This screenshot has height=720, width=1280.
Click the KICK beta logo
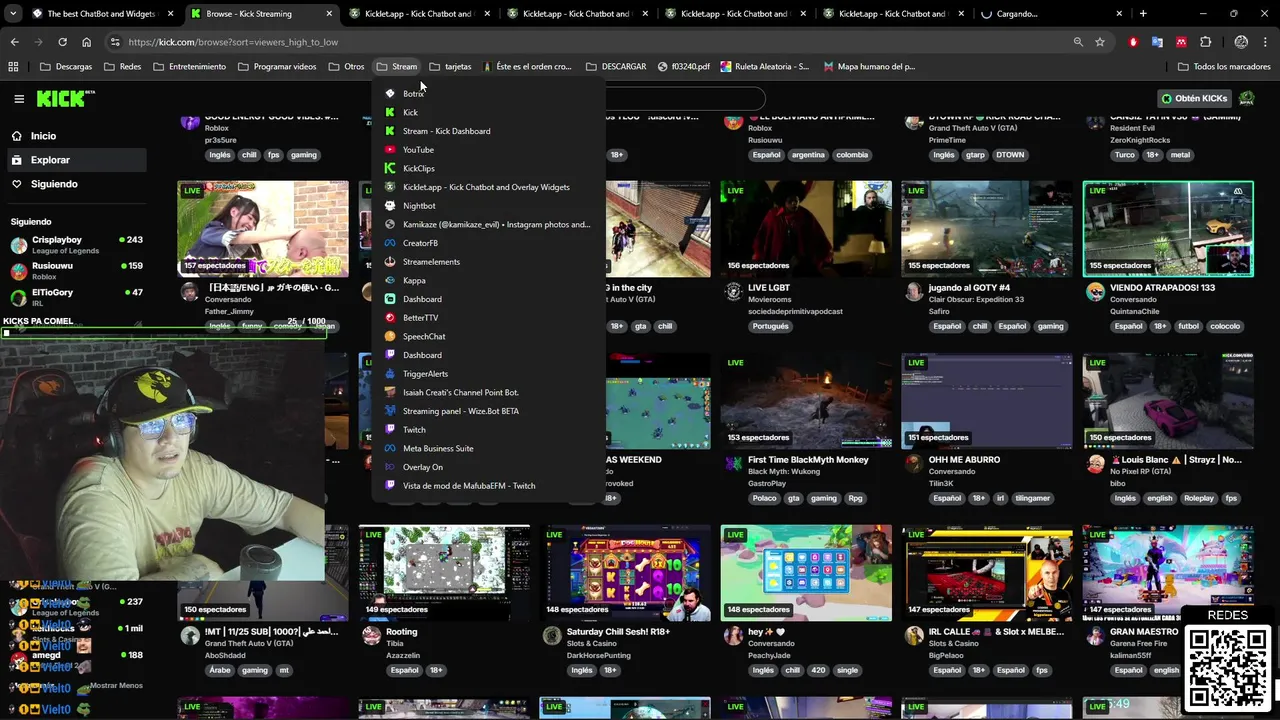tap(65, 98)
